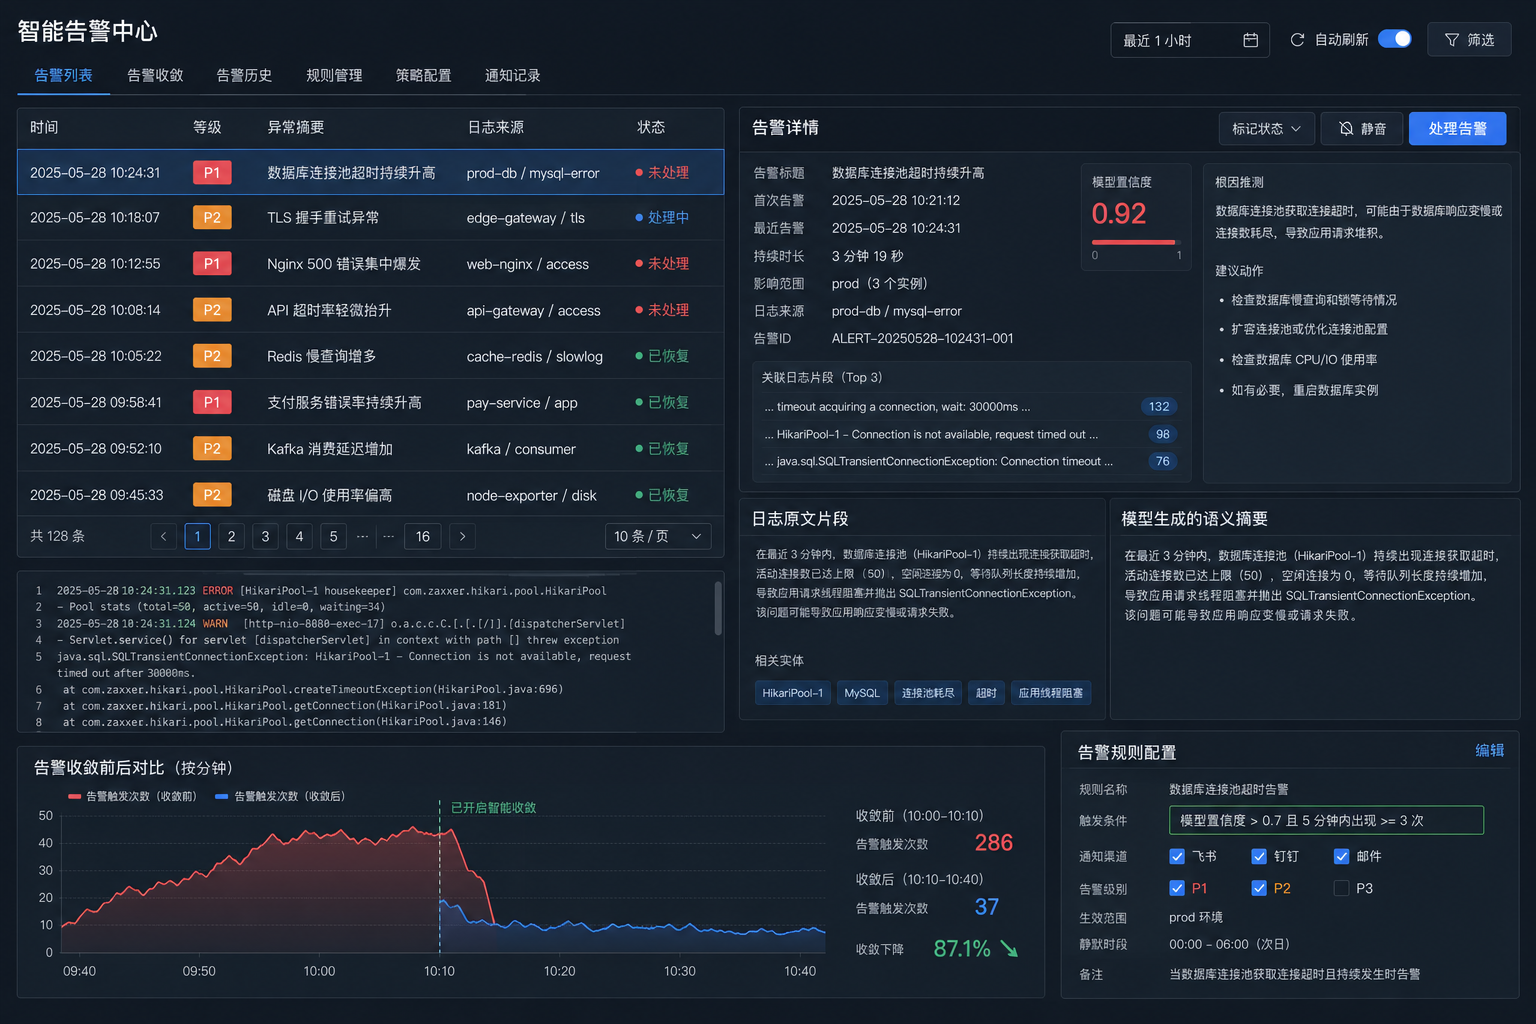Click the log viewer vertical scrollbar

[x=718, y=608]
